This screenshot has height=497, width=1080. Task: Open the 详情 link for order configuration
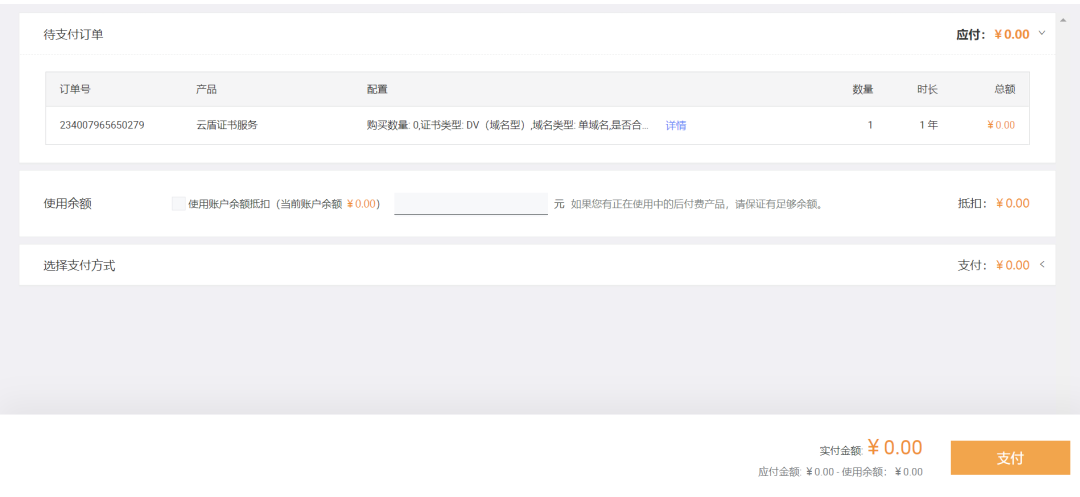click(x=676, y=126)
